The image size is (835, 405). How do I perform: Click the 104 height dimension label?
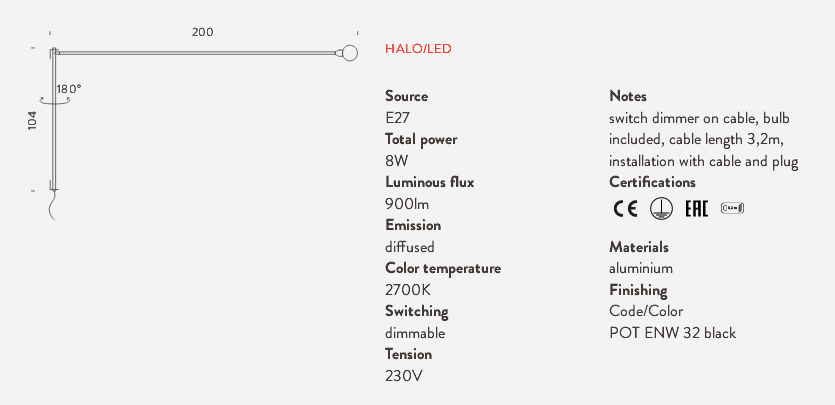coord(32,121)
